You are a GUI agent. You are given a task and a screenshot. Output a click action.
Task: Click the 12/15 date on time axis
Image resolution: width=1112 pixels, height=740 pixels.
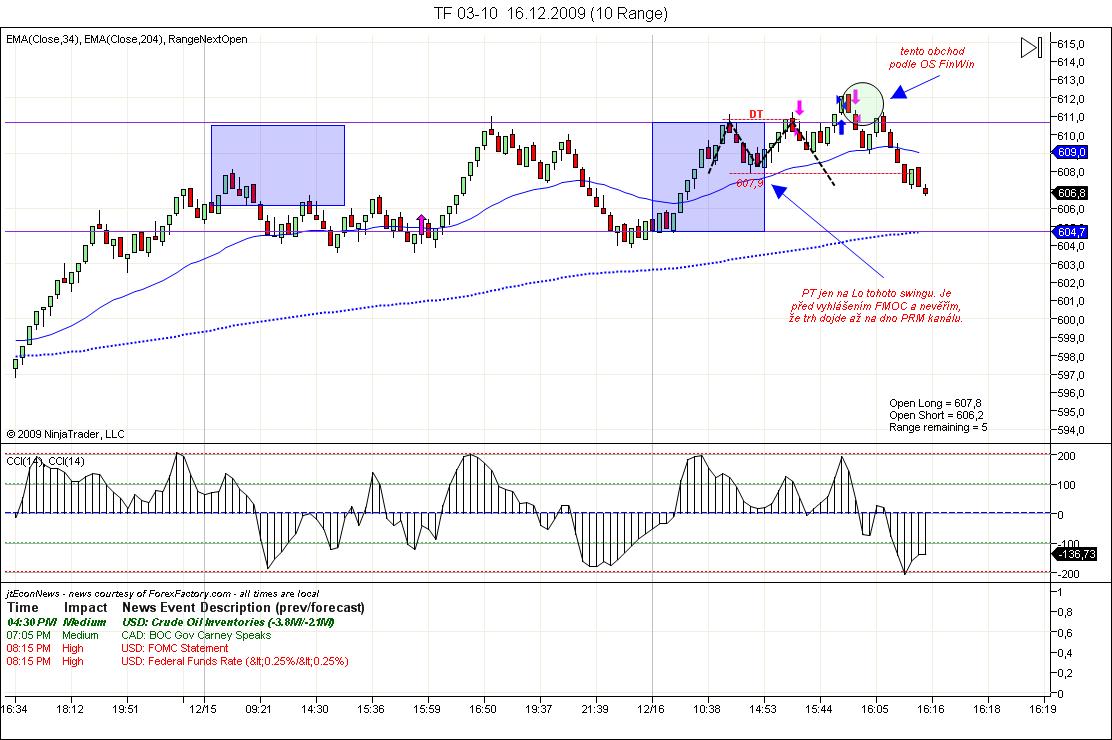[x=203, y=709]
